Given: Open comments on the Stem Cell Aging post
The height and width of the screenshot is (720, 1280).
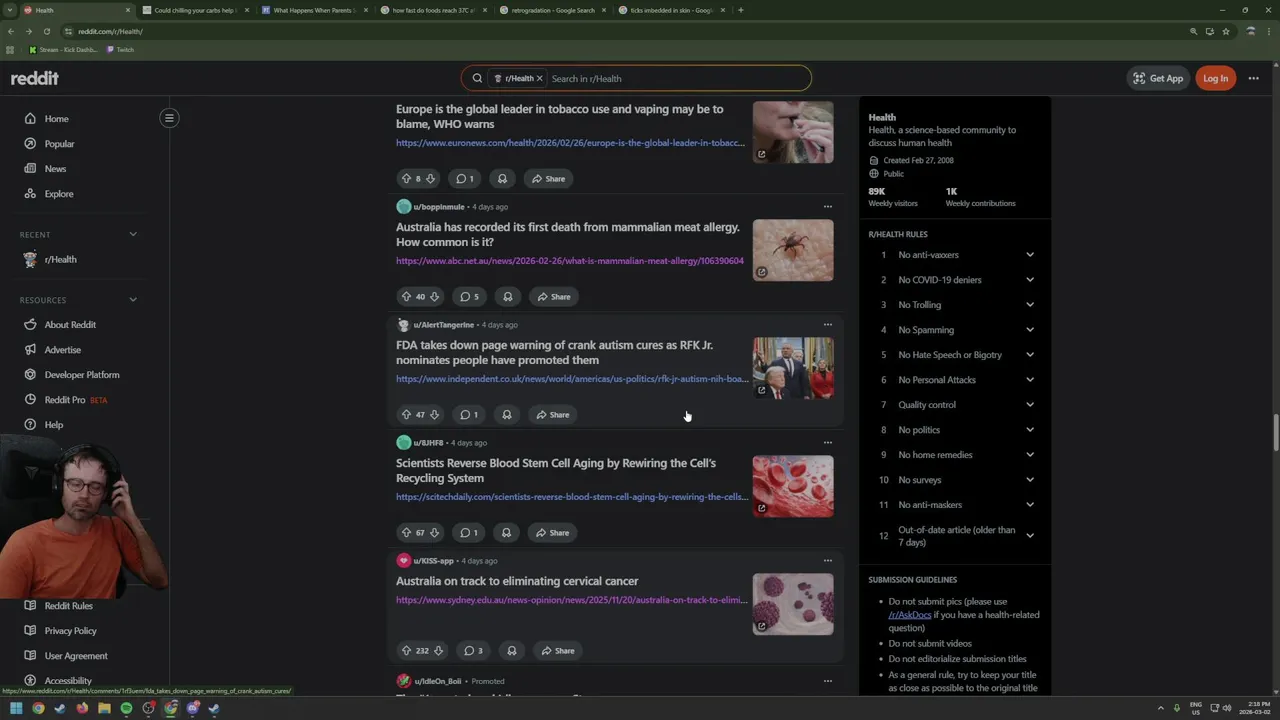Looking at the screenshot, I should [468, 533].
